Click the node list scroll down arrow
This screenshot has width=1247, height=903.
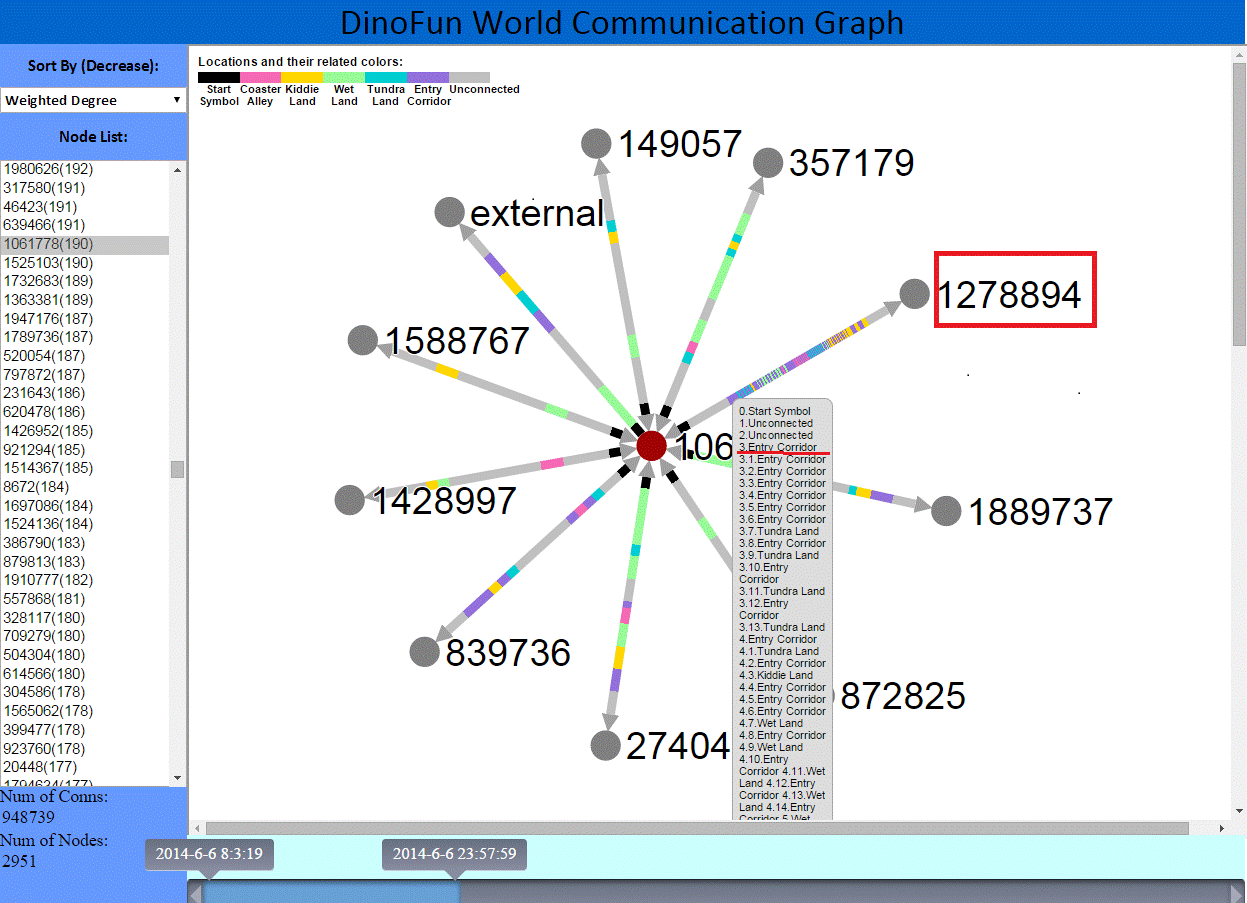[178, 778]
